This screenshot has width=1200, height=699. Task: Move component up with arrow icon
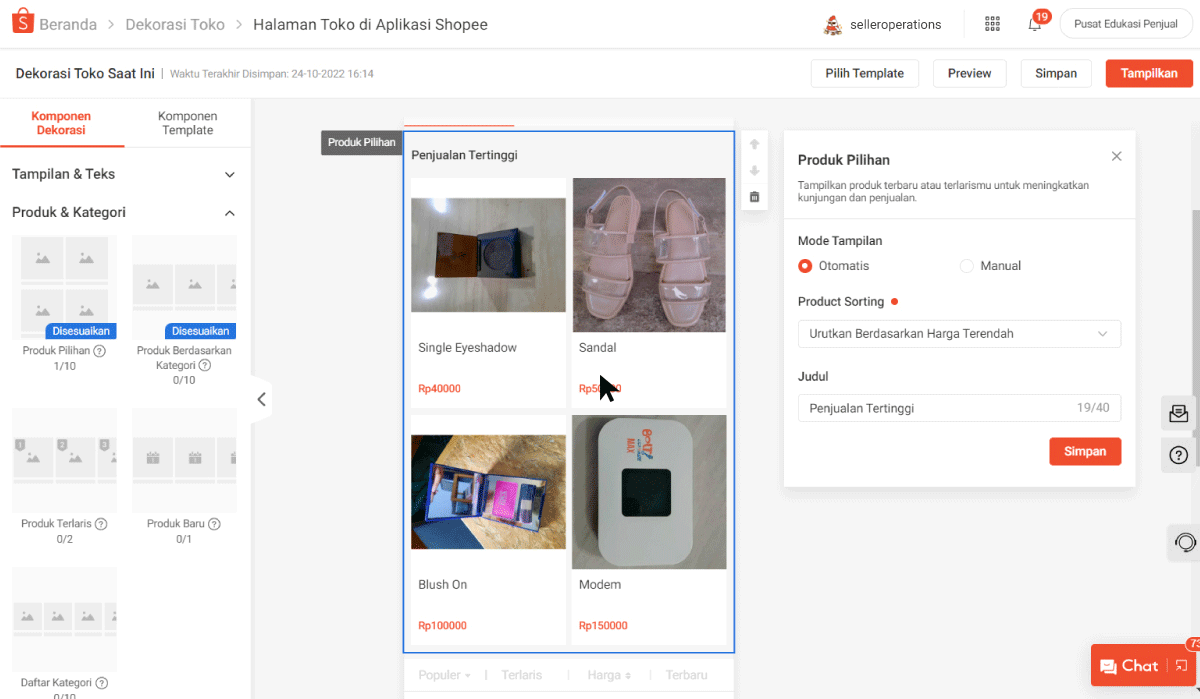[755, 144]
